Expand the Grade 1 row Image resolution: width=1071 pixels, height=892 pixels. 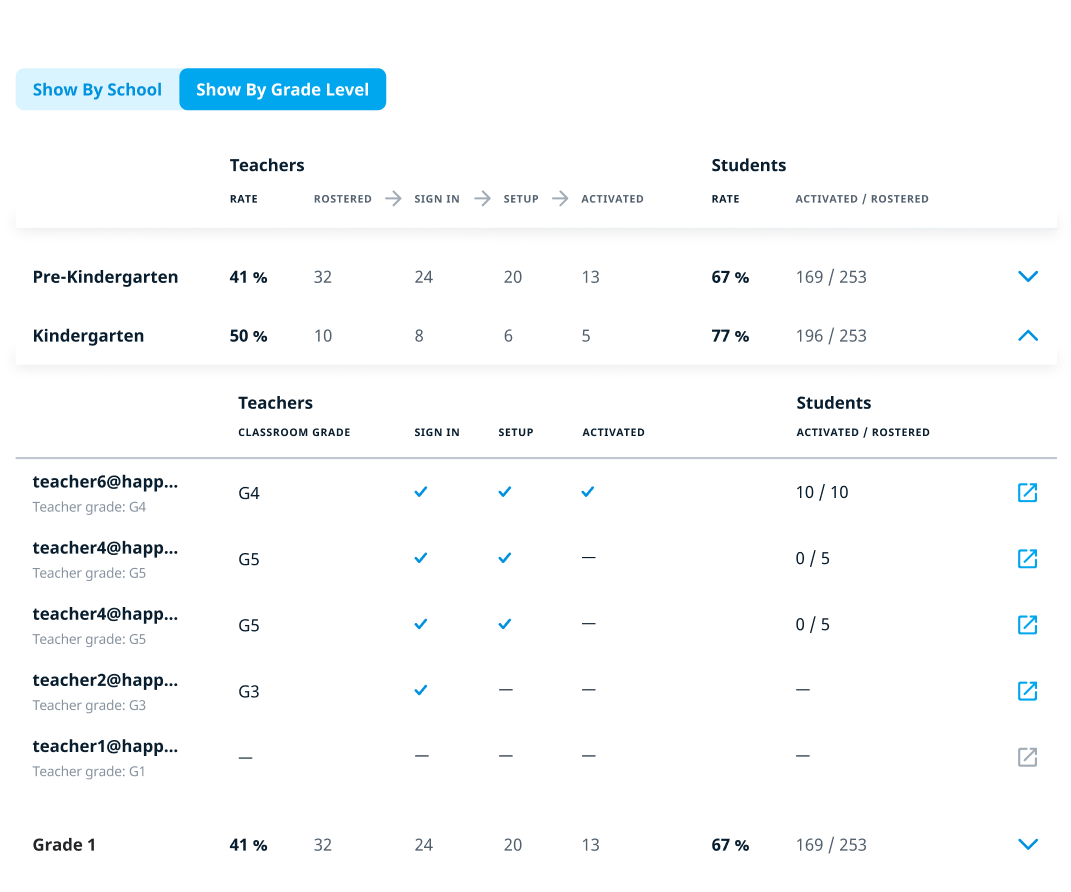1027,845
